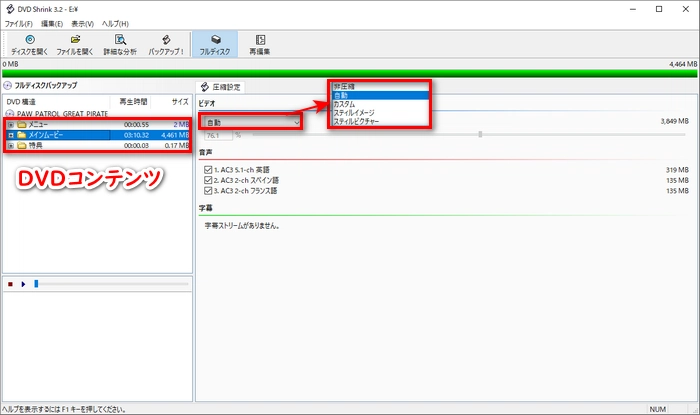Image resolution: width=700 pixels, height=415 pixels.
Task: Click the video compression ratio slider handle
Action: point(480,134)
